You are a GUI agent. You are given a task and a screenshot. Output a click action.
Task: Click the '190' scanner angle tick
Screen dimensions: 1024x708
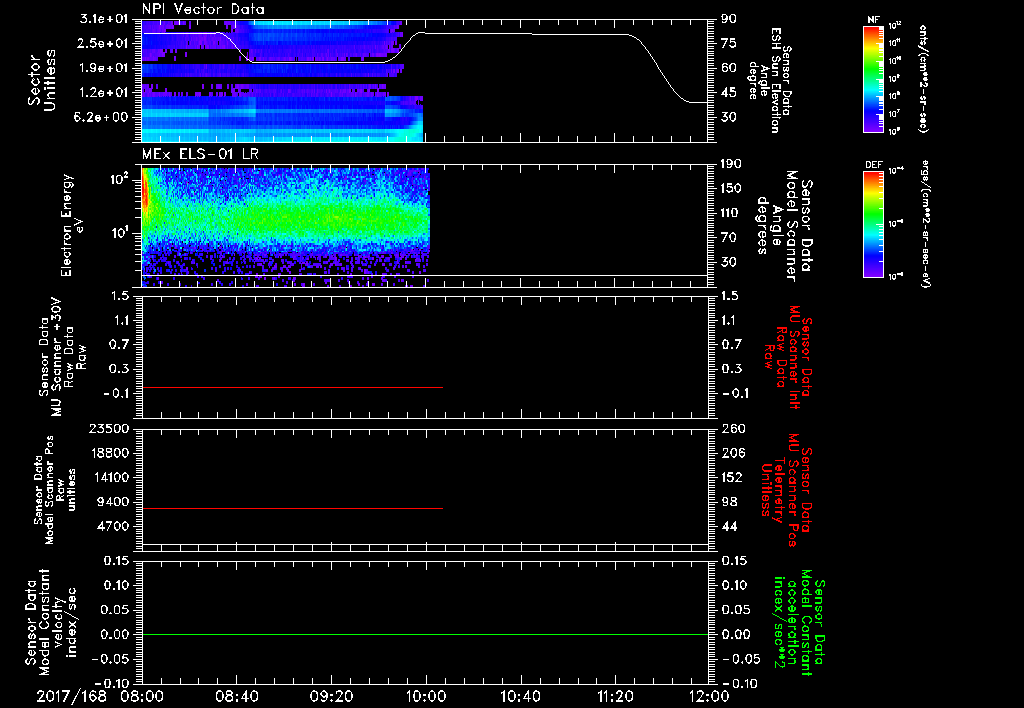(731, 164)
